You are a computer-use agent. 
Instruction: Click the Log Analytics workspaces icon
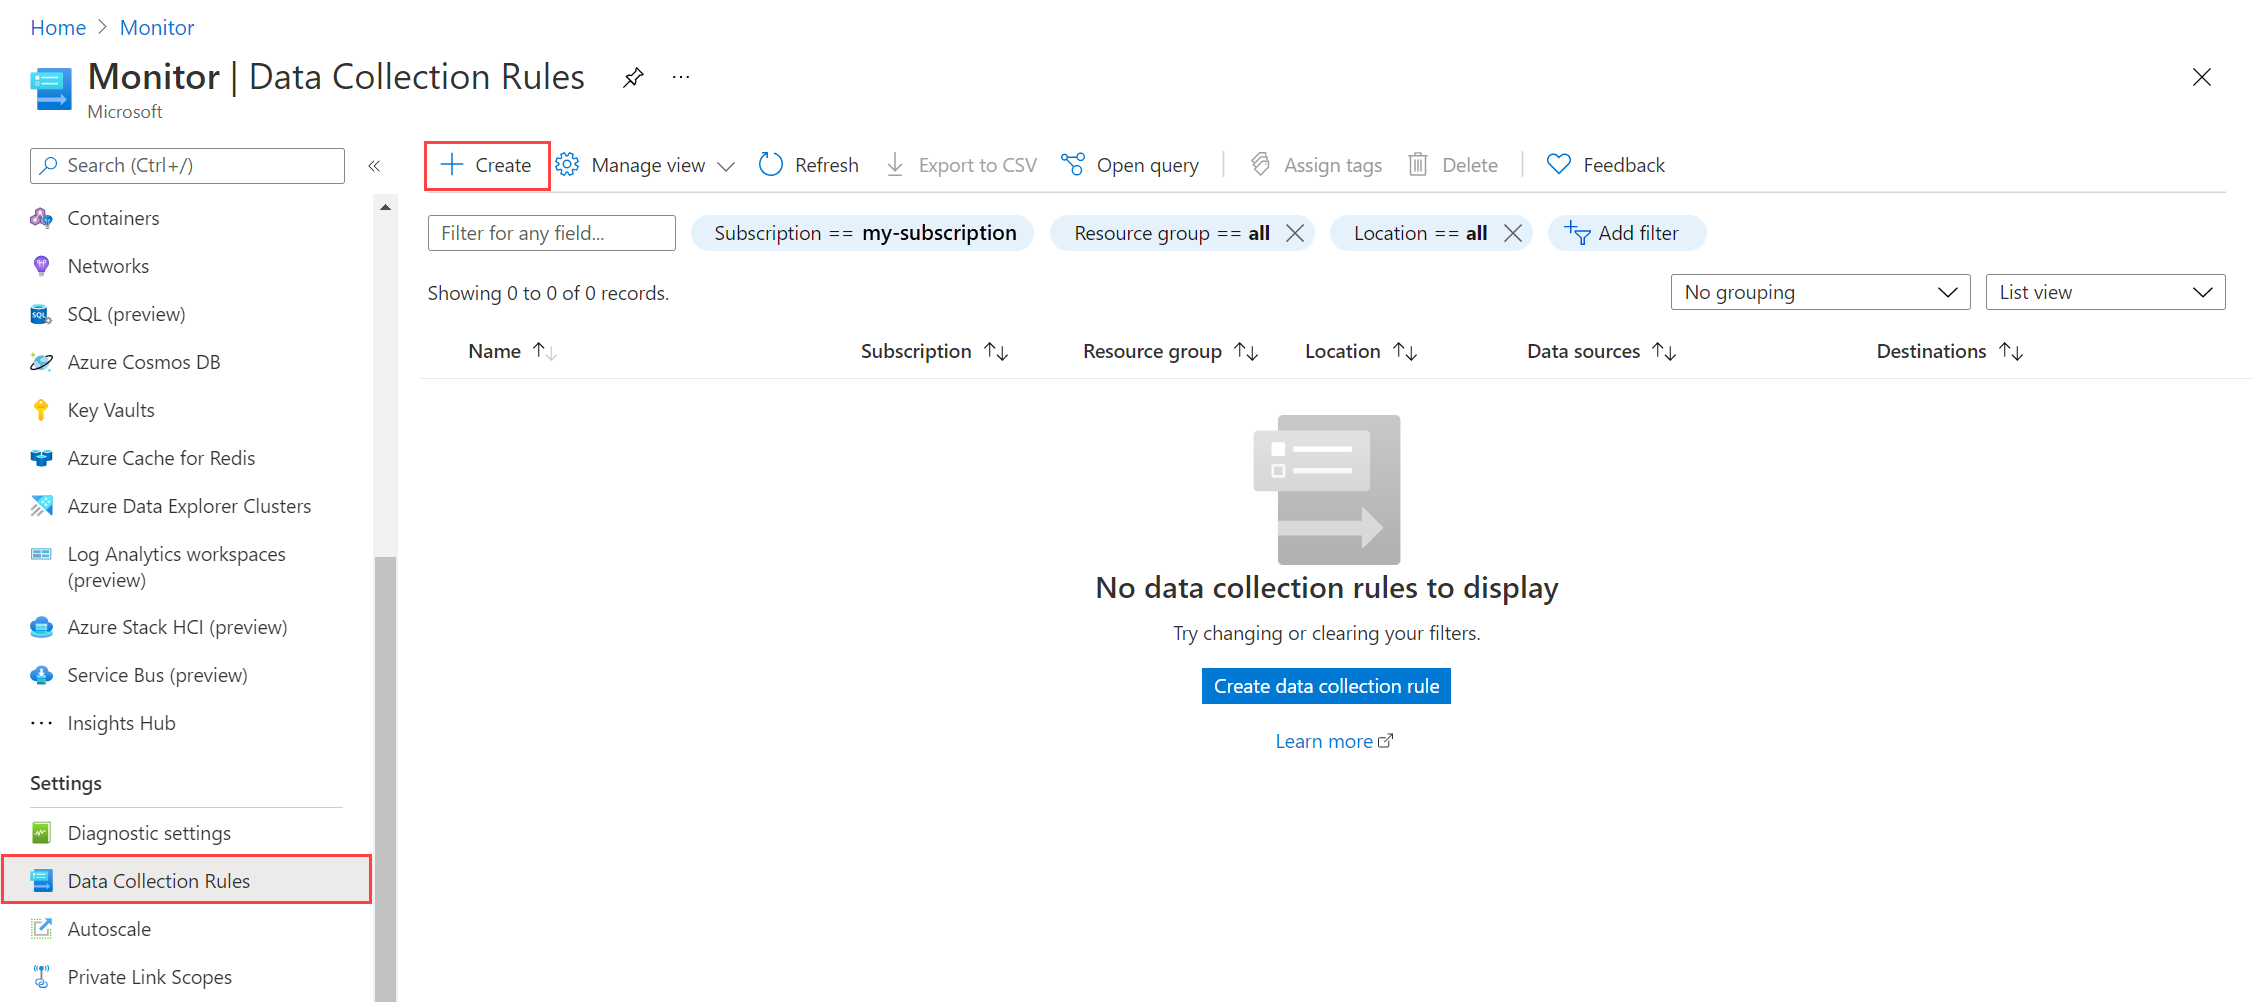41,554
